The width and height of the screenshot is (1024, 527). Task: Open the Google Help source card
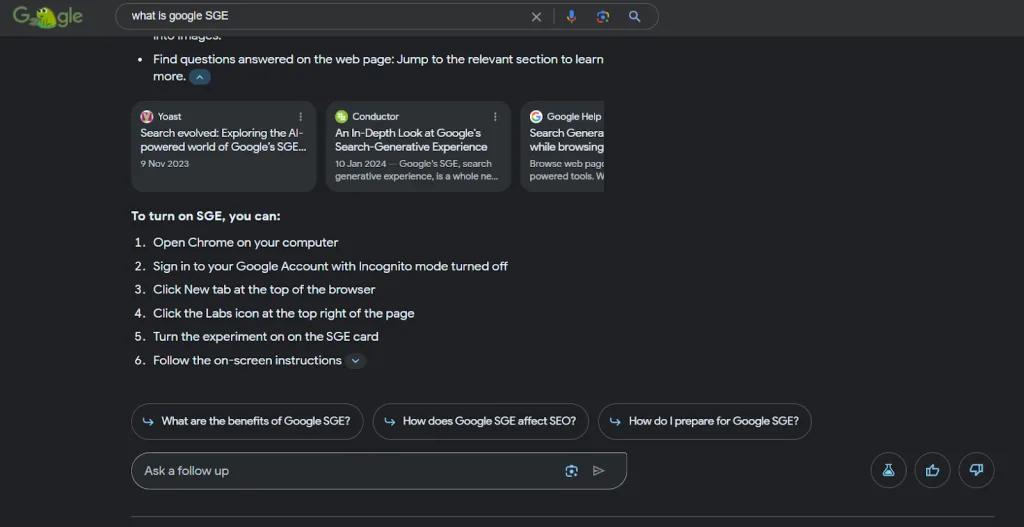[x=565, y=145]
